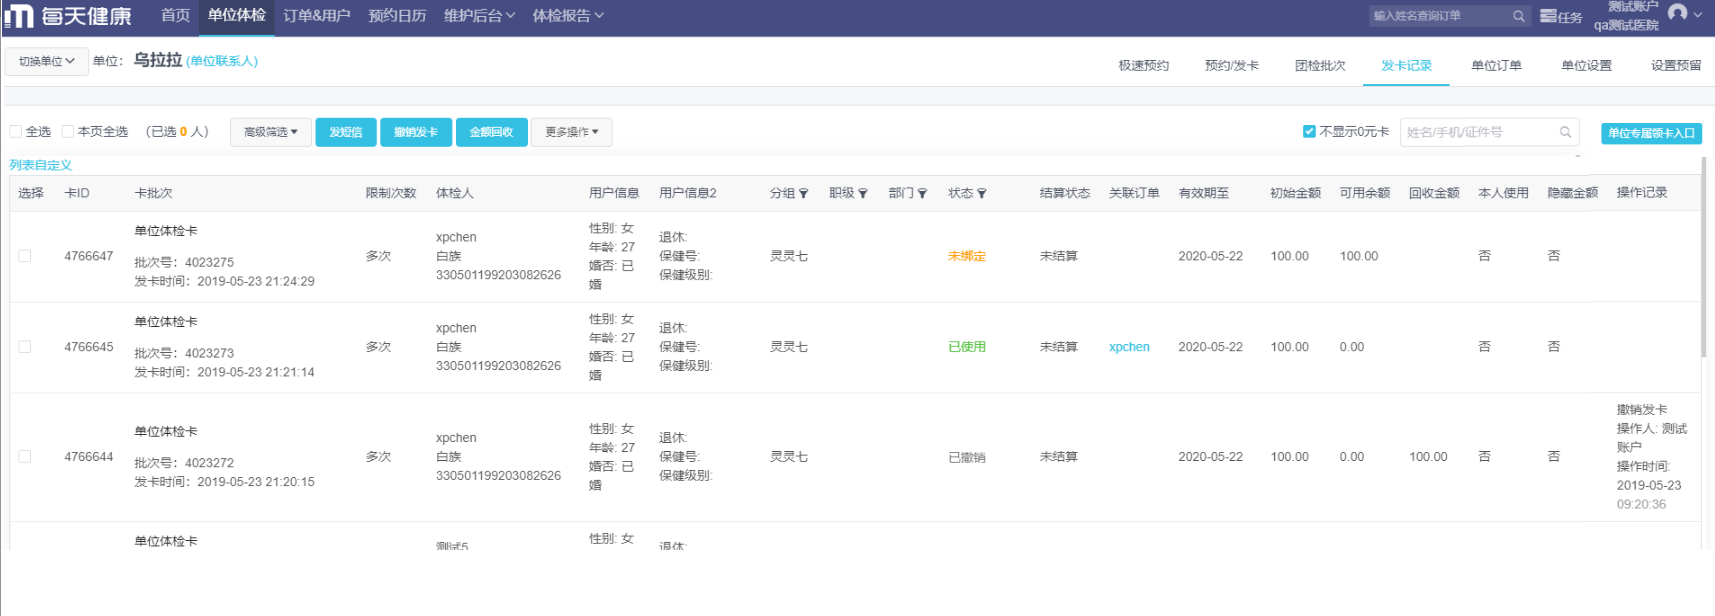The height and width of the screenshot is (616, 1715).
Task: Uncheck 不显示0元卡 checkbox
Action: point(1309,131)
